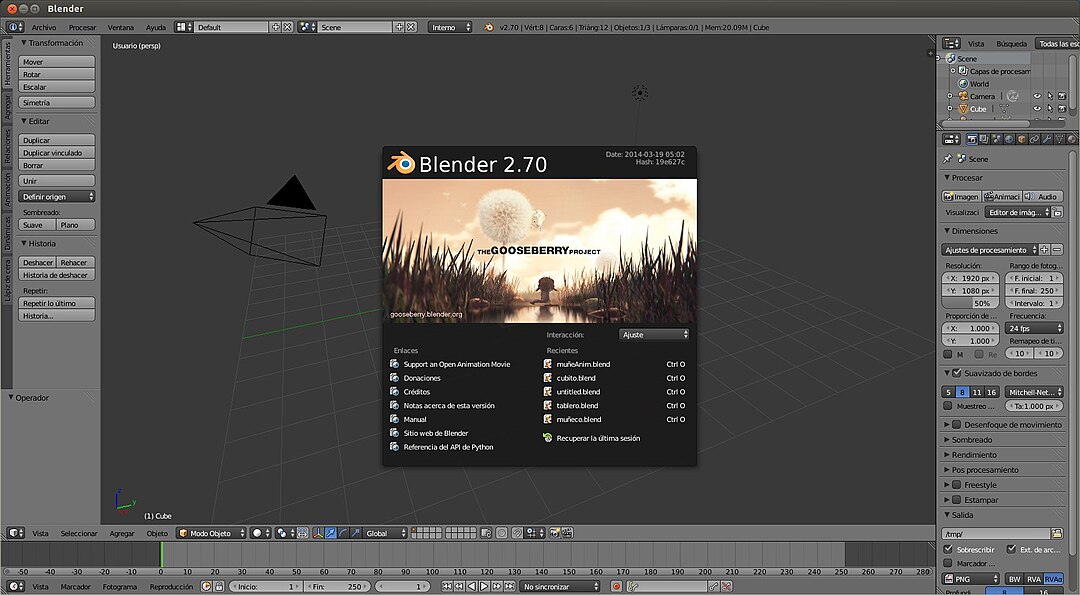Open the Interacción Ajuste dropdown
This screenshot has width=1080, height=595.
tap(654, 335)
